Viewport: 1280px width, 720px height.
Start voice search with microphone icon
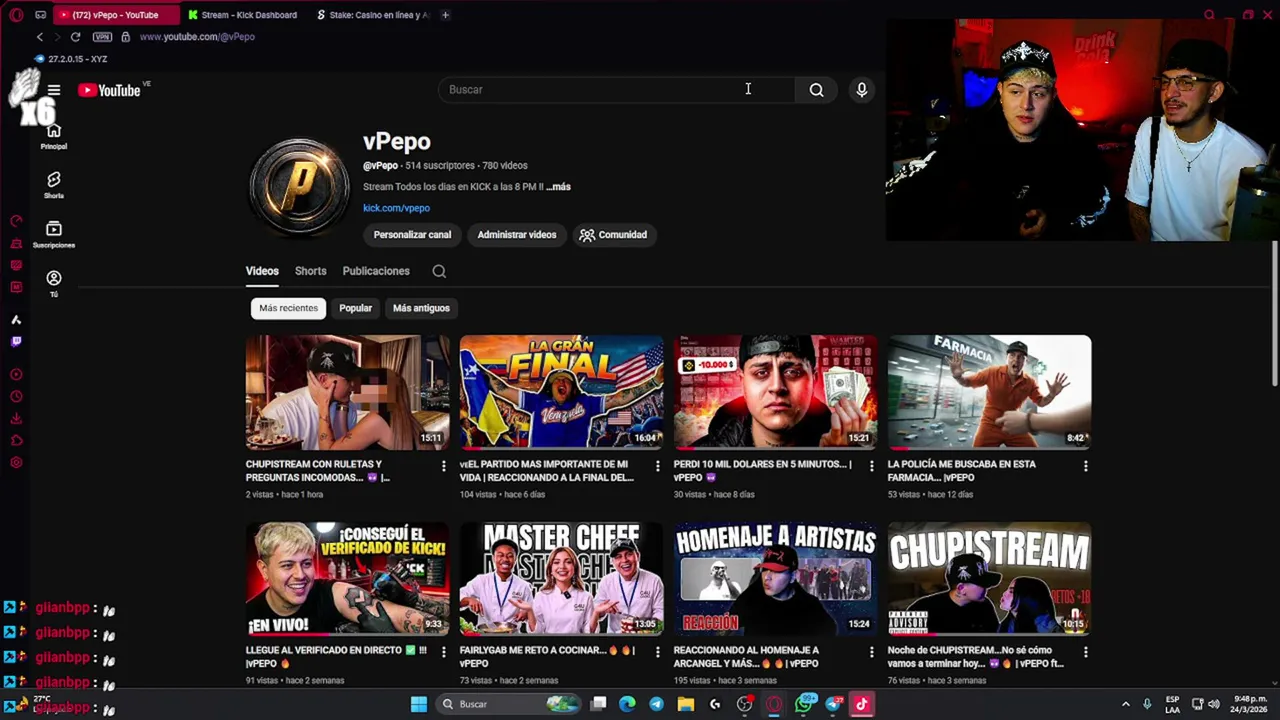(x=861, y=90)
